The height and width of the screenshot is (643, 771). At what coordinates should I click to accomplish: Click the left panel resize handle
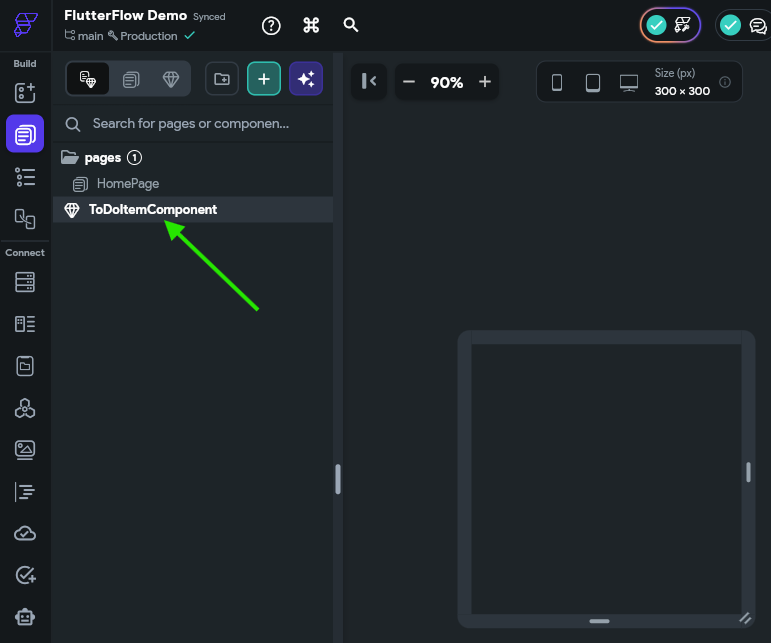pyautogui.click(x=338, y=479)
